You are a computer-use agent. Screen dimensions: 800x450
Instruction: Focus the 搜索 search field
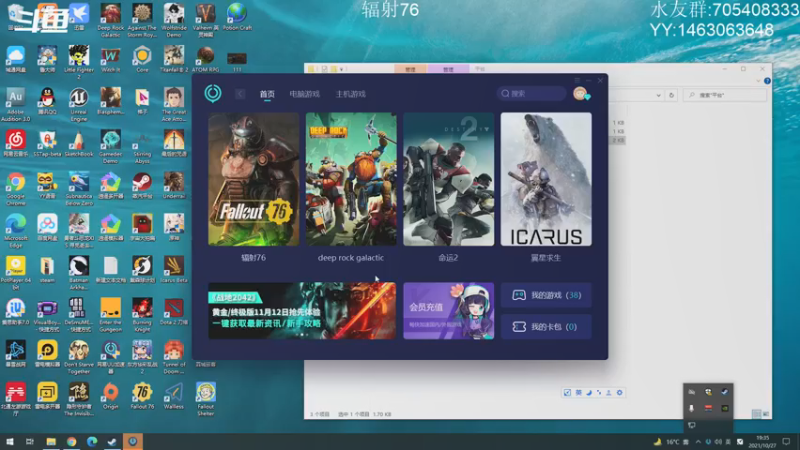pyautogui.click(x=531, y=93)
